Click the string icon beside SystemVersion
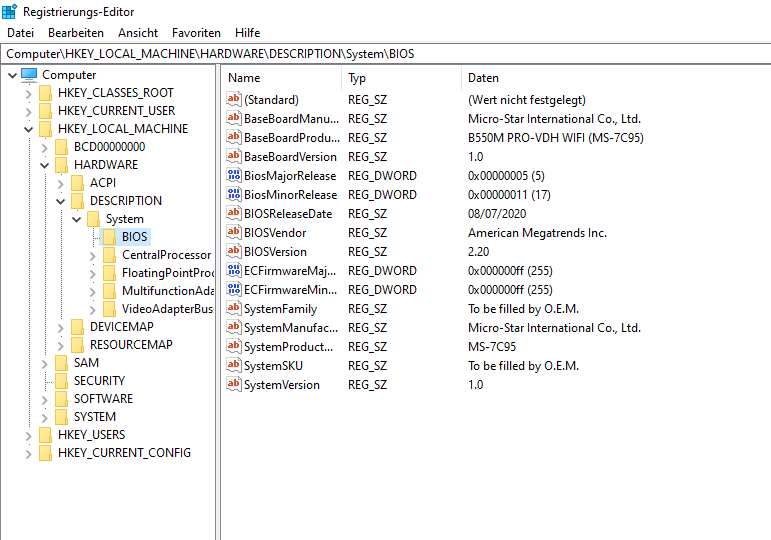Image resolution: width=771 pixels, height=540 pixels. pyautogui.click(x=234, y=385)
